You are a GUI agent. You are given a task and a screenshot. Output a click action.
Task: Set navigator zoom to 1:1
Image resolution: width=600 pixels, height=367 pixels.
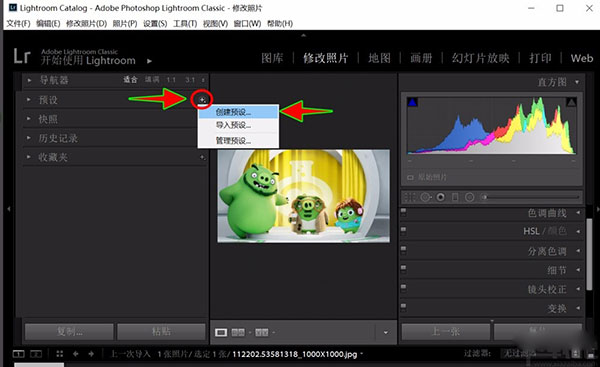(171, 80)
